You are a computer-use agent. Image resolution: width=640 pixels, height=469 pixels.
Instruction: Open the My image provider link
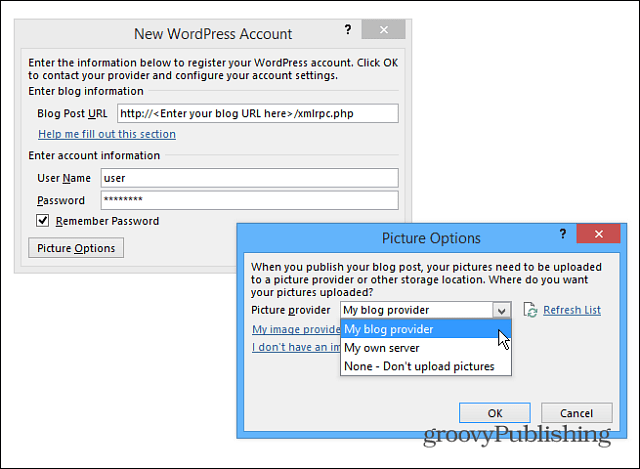coord(296,329)
